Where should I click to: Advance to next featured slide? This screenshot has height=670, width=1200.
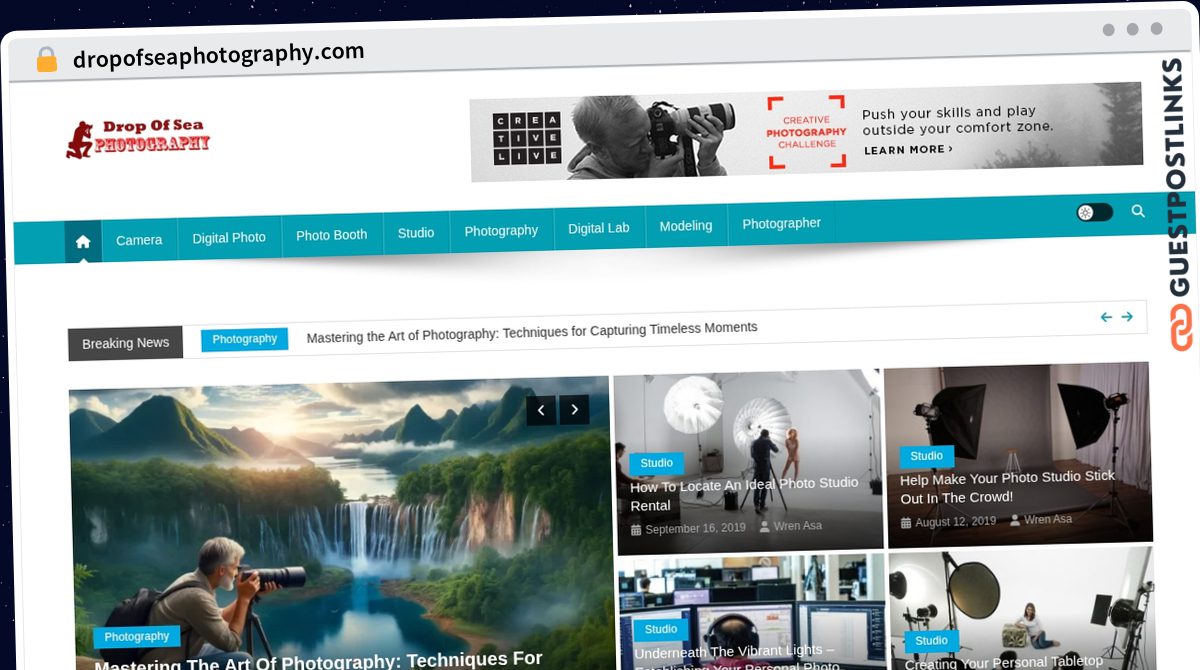point(574,410)
